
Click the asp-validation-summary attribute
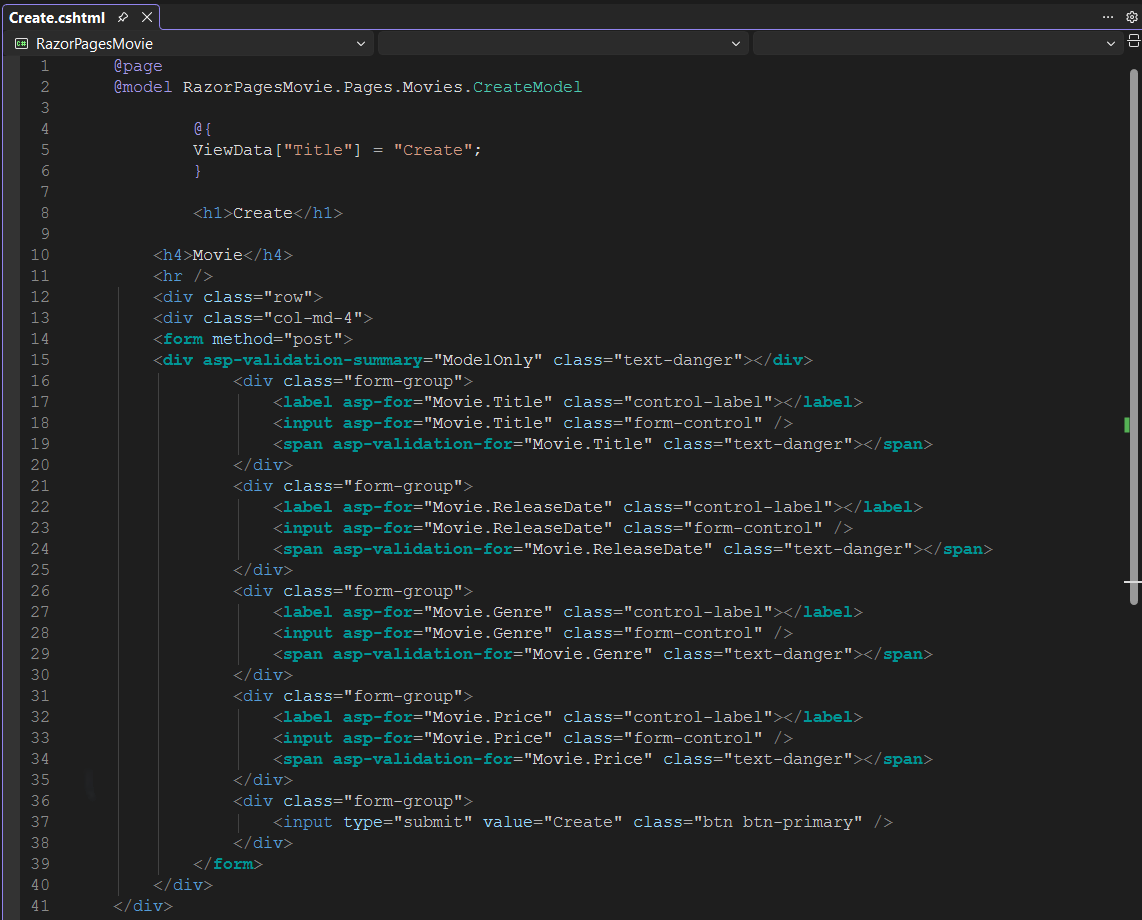coord(311,359)
